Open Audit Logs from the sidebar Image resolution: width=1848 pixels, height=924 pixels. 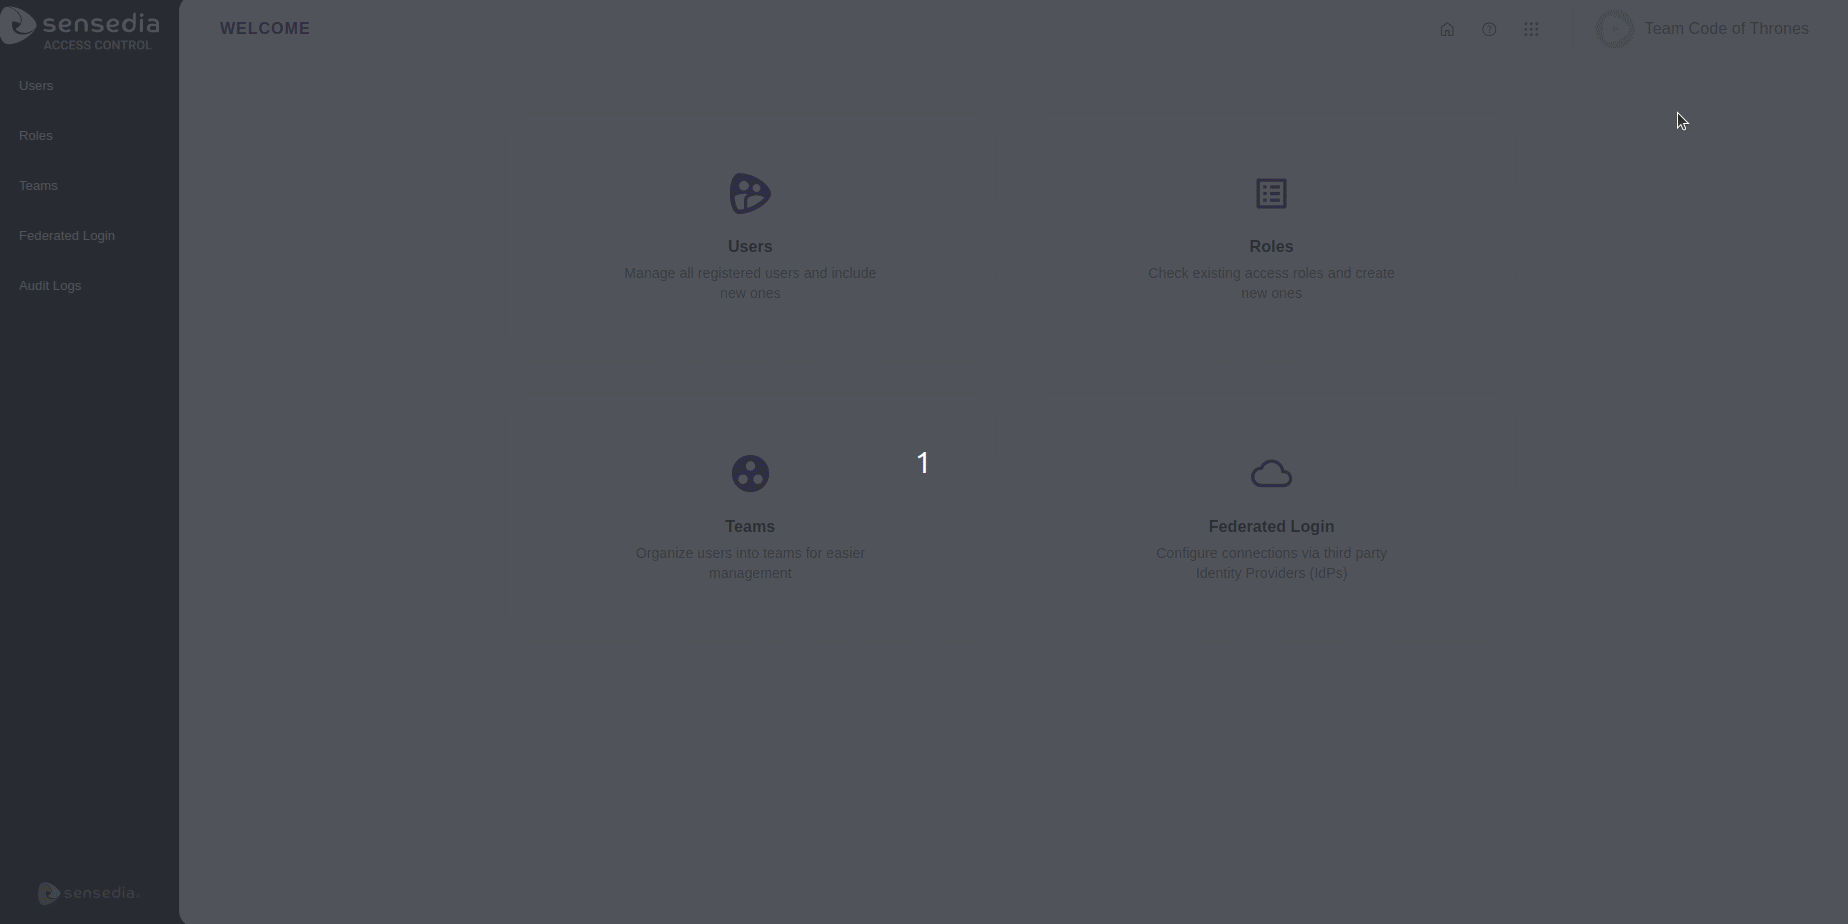(50, 285)
